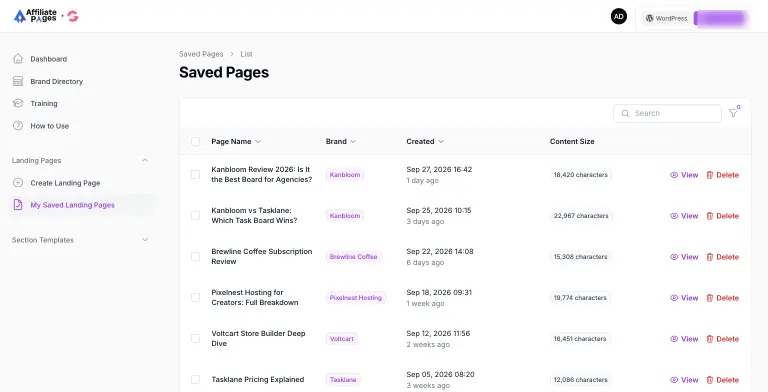Click Kanbloom tag in Review 2026 row
This screenshot has height=392, width=768.
[345, 175]
